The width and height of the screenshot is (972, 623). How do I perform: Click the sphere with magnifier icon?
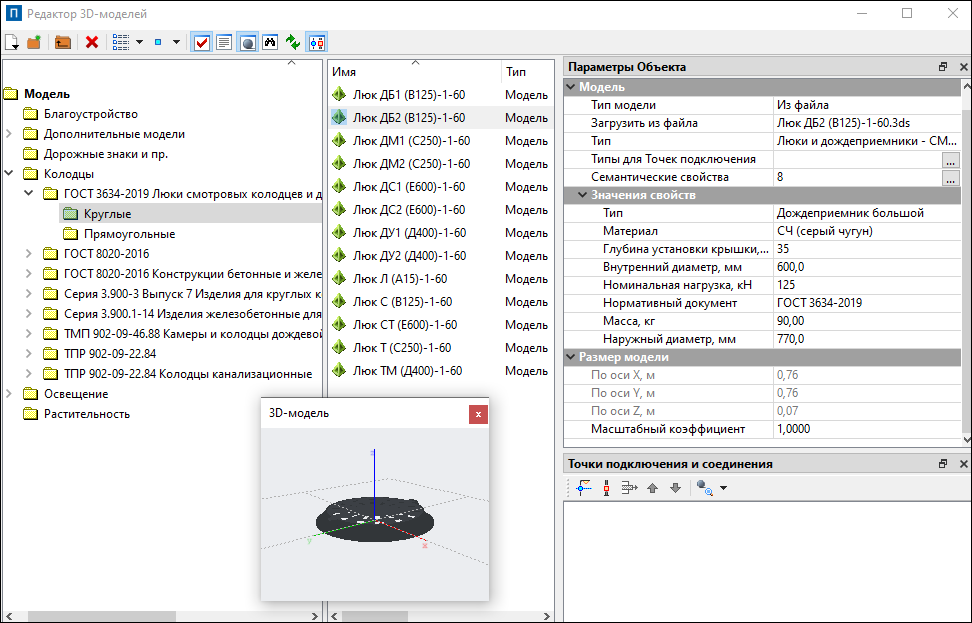(704, 488)
